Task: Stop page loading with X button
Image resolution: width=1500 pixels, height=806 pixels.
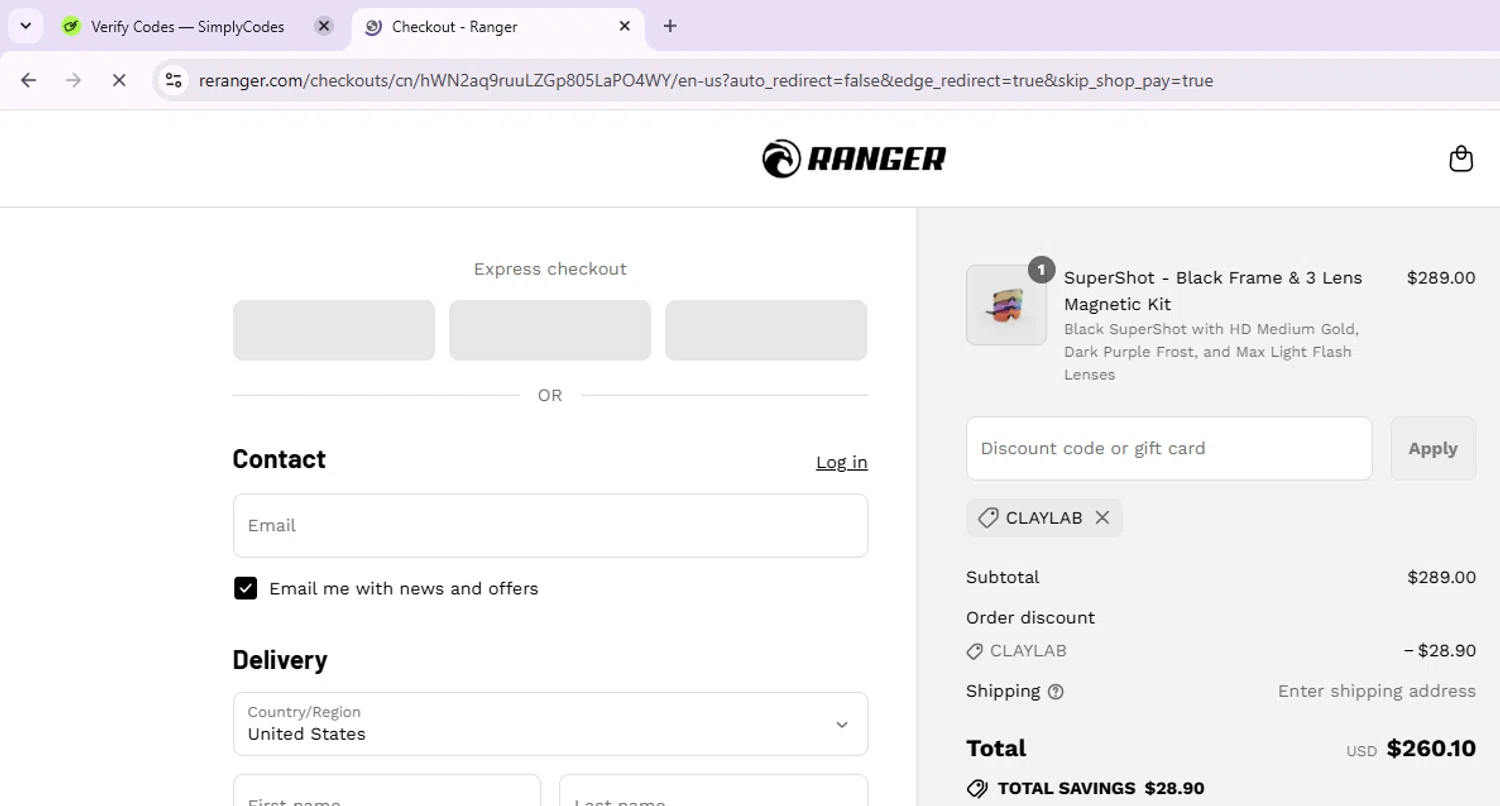Action: (119, 80)
